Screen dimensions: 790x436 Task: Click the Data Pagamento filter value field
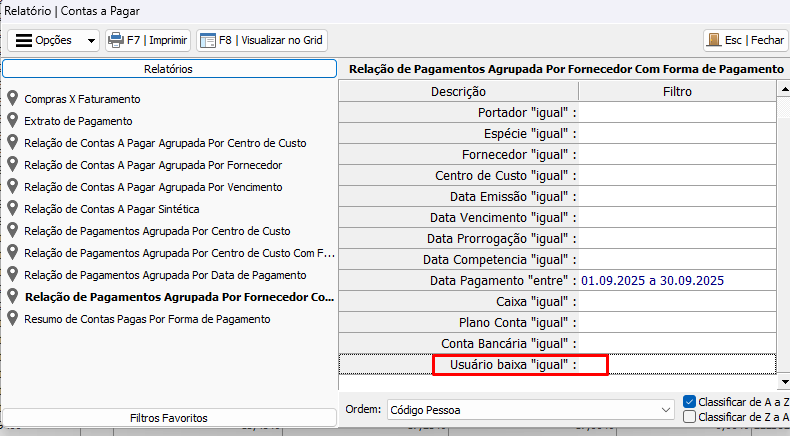click(x=677, y=281)
